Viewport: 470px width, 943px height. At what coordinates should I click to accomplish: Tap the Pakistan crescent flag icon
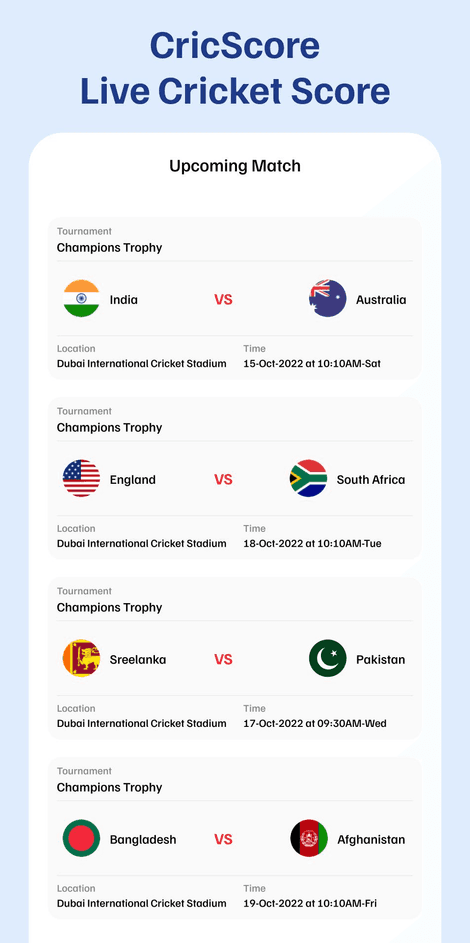click(328, 659)
